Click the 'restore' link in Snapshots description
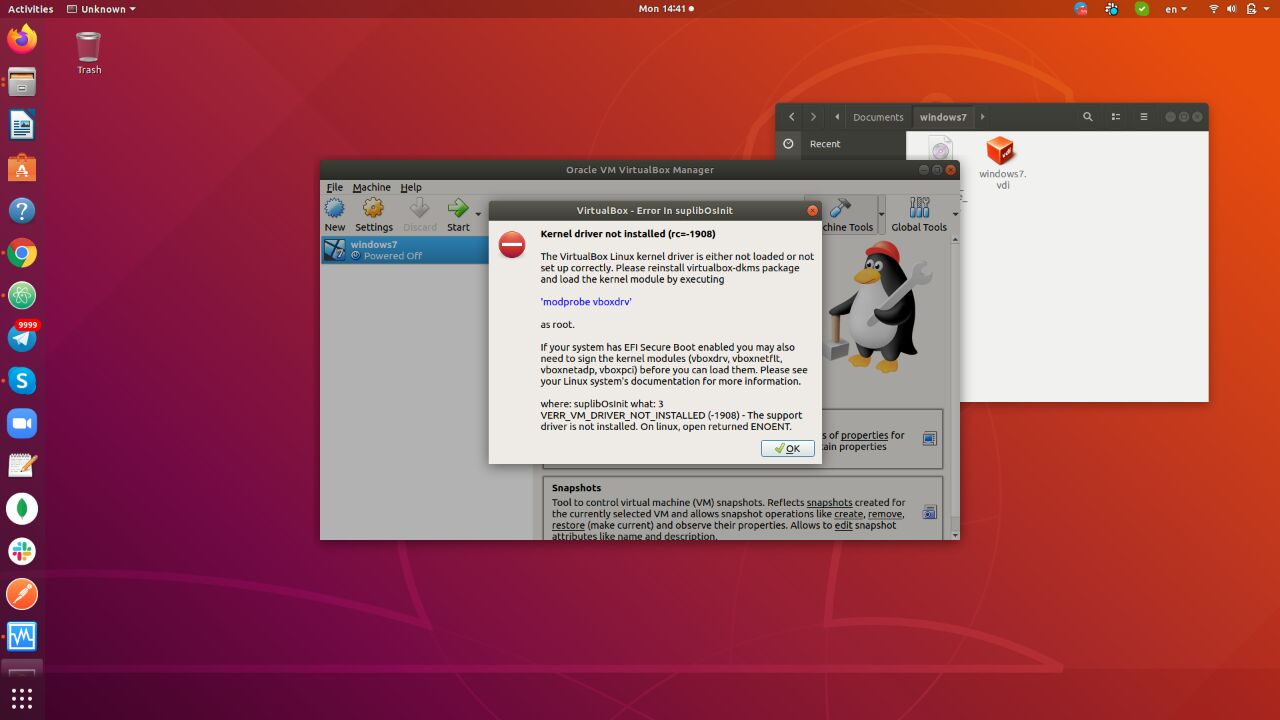 click(568, 525)
